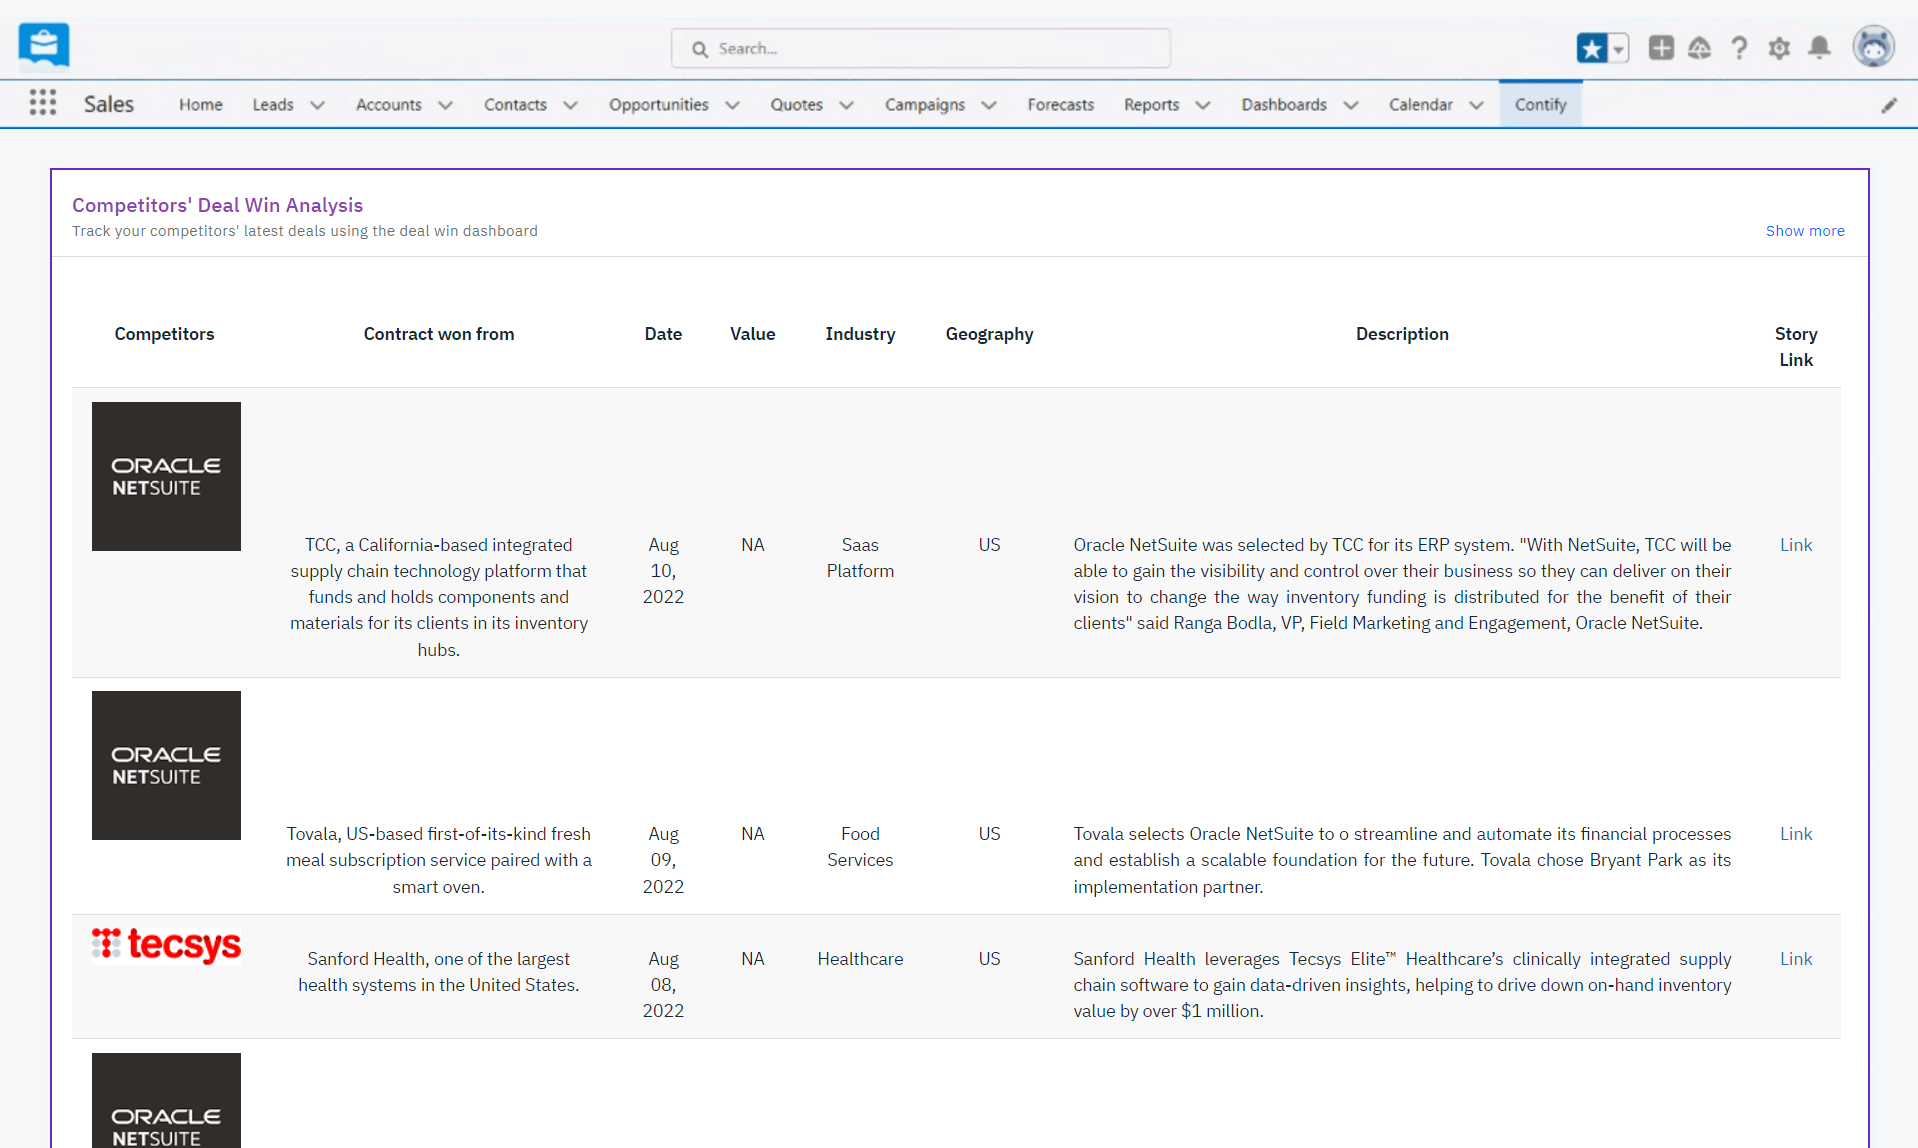Expand the Campaigns dropdown chevron
The image size is (1918, 1148).
pyautogui.click(x=989, y=105)
